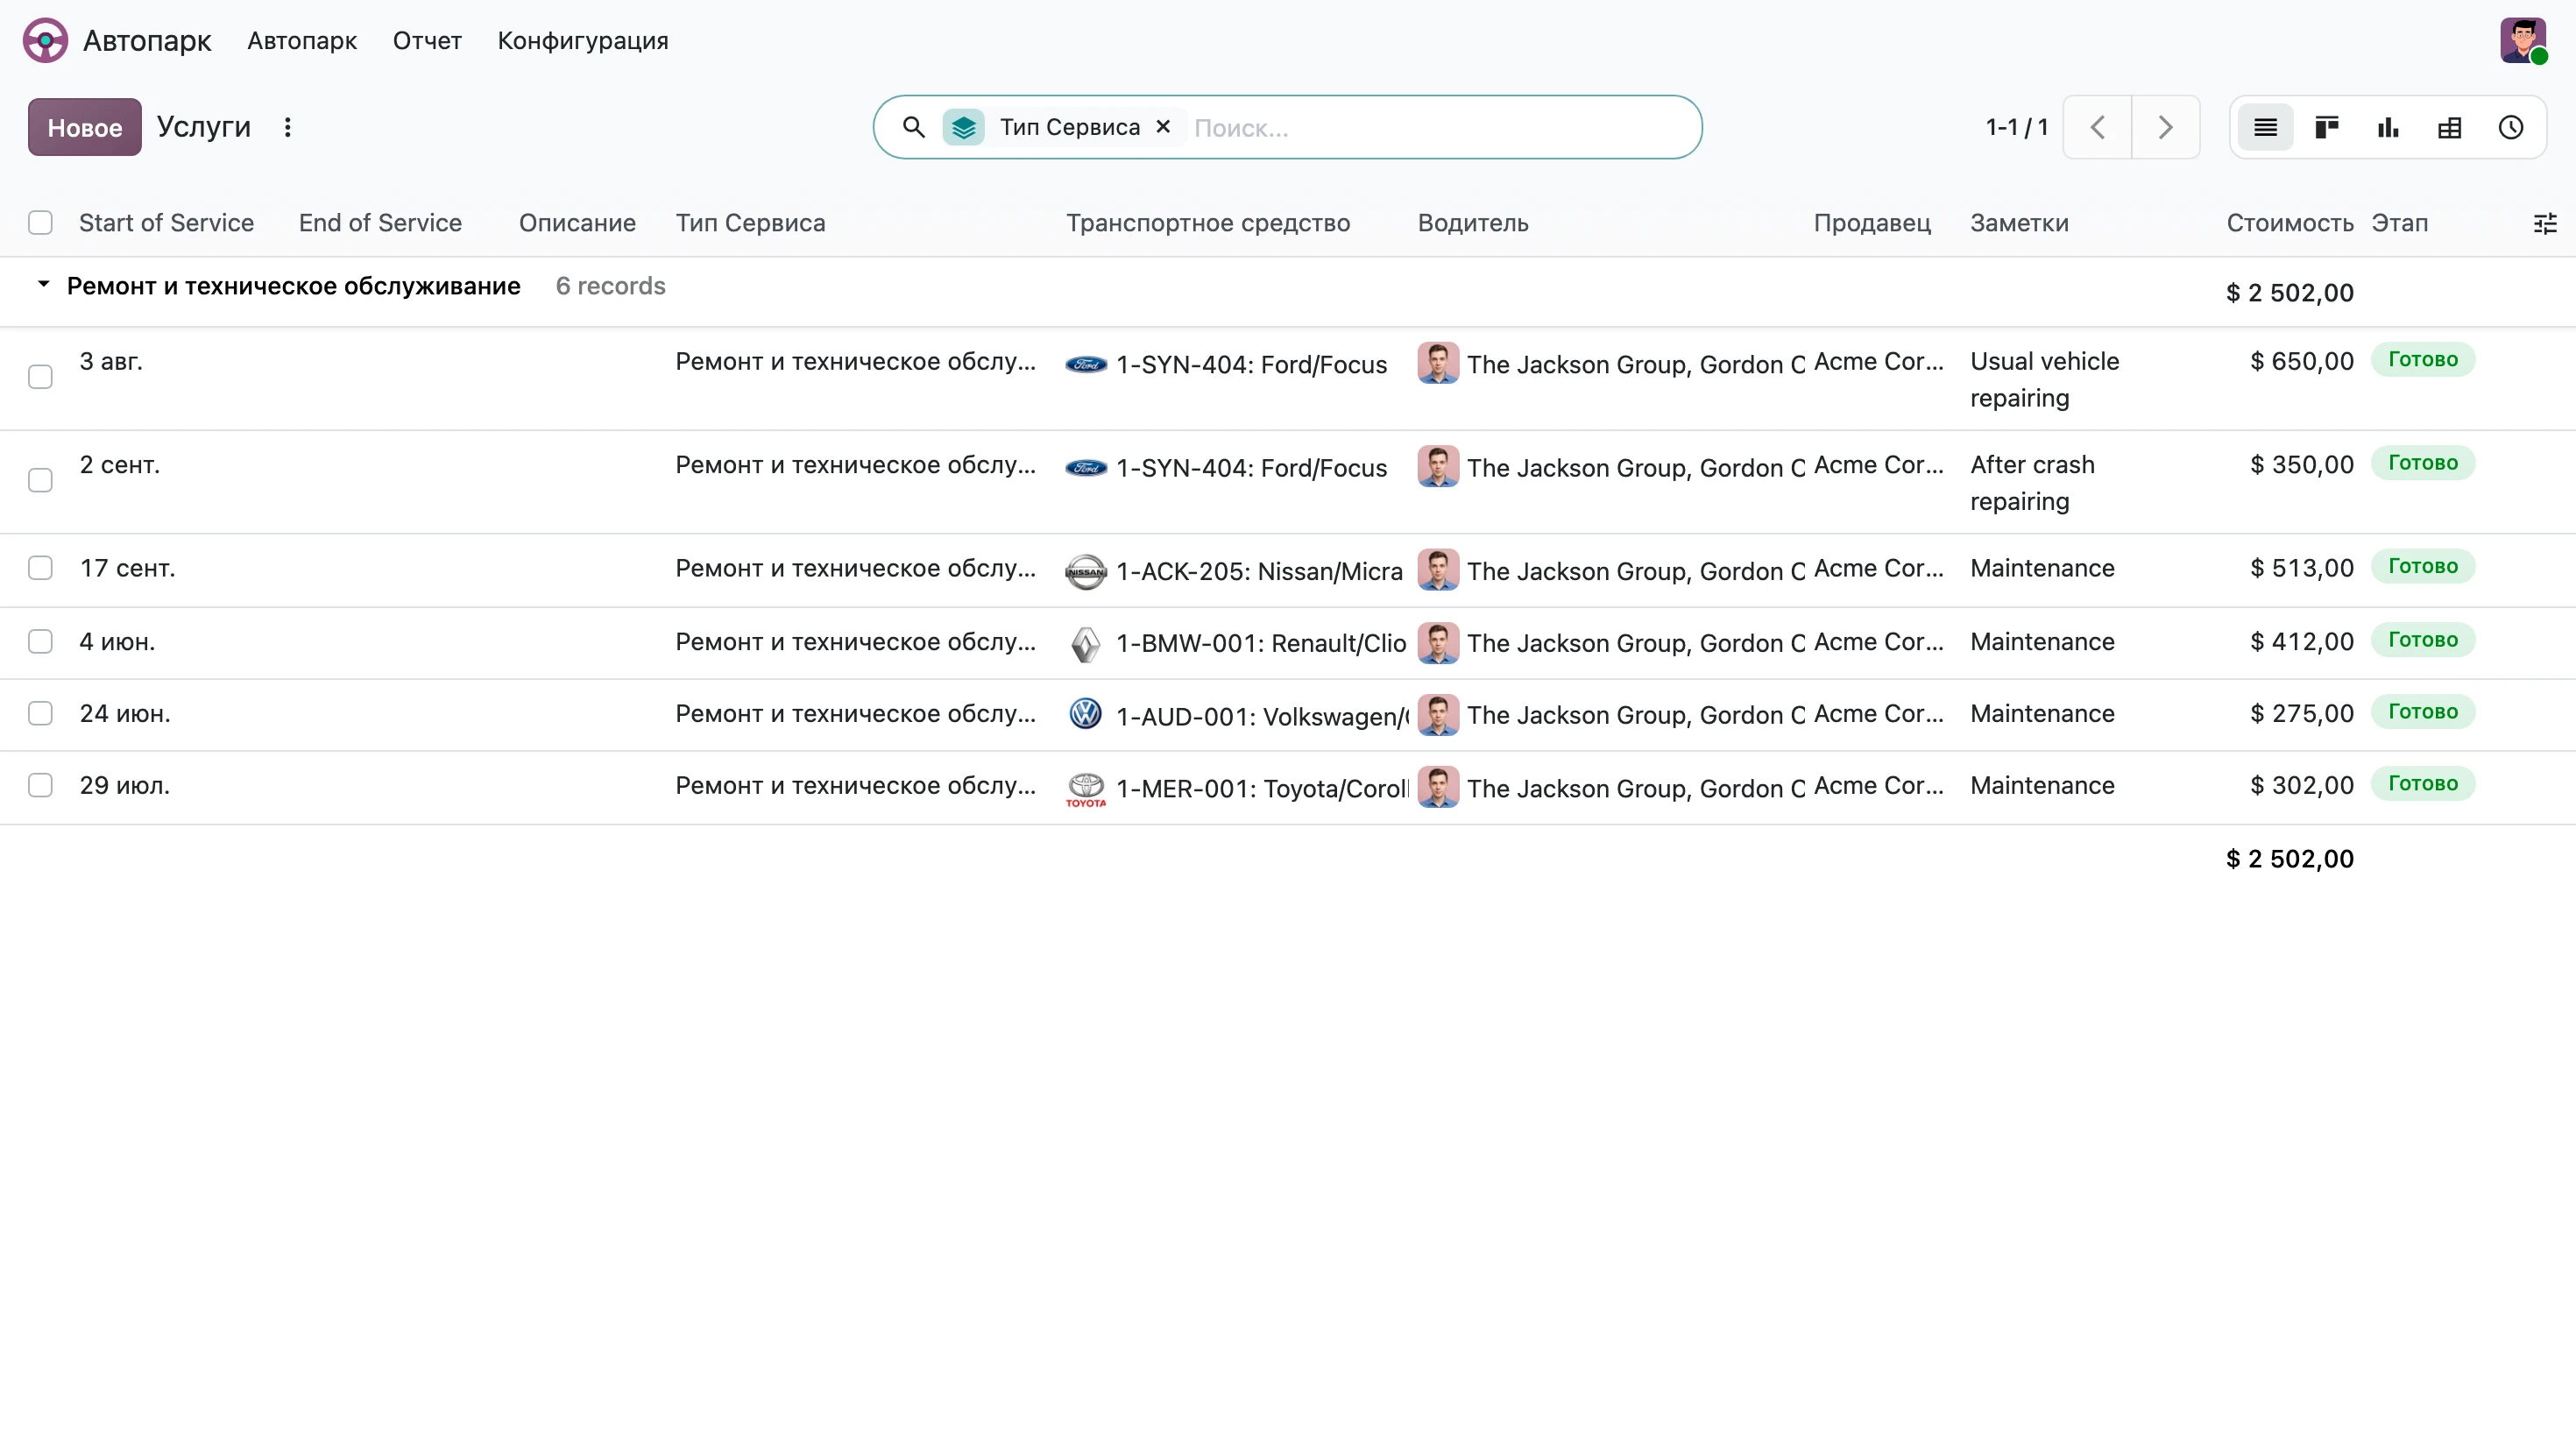This screenshot has width=2576, height=1437.
Task: Open optional columns settings icon
Action: click(2545, 223)
